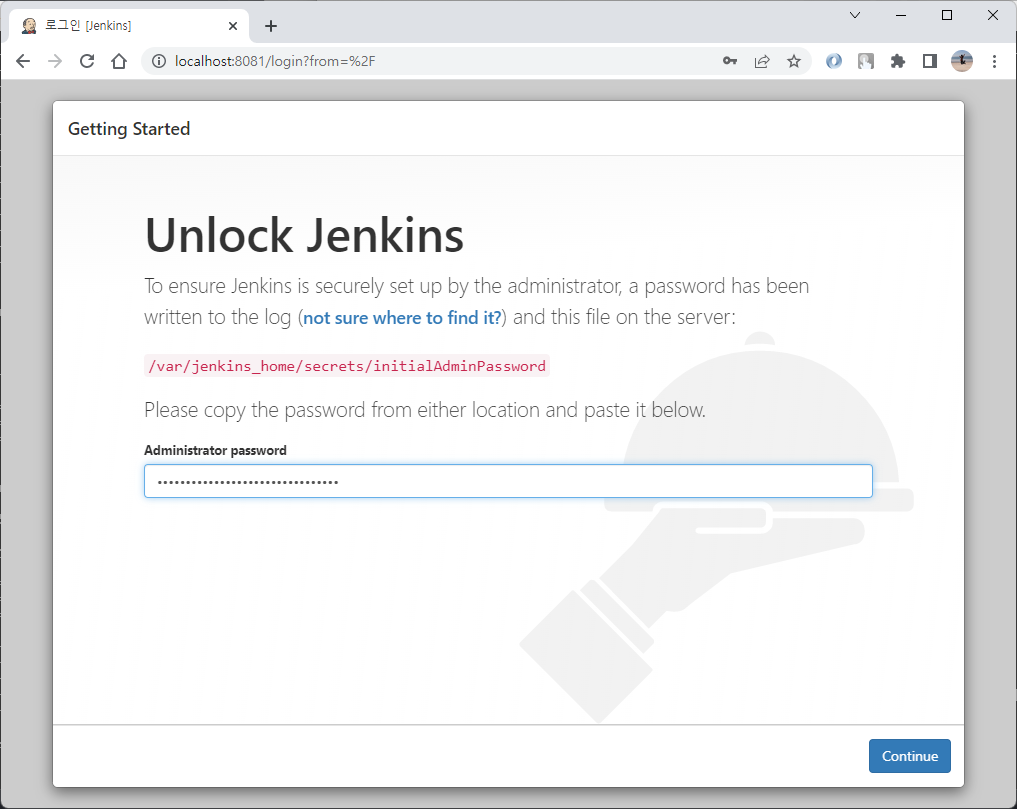
Task: Select the 로그인 [Jenkins] tab
Action: [x=130, y=26]
